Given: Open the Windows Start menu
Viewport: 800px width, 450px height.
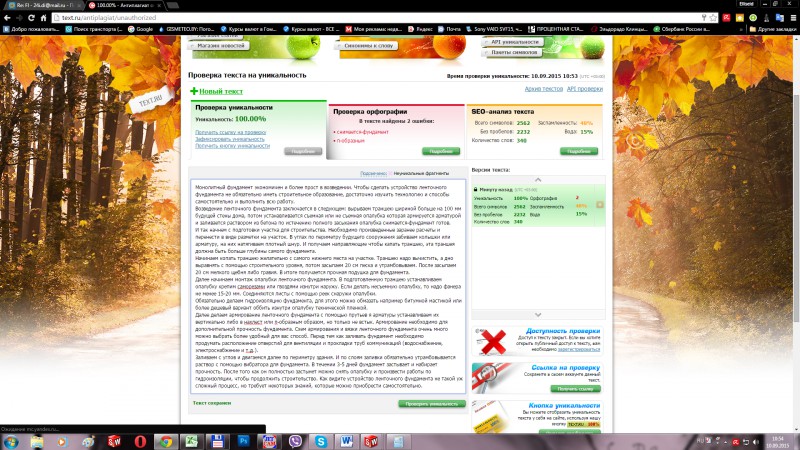Looking at the screenshot, I should tap(11, 442).
